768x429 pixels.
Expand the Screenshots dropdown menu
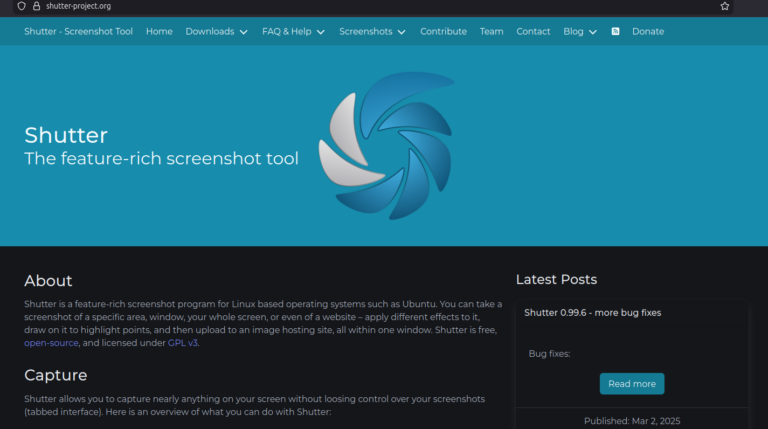click(x=372, y=31)
